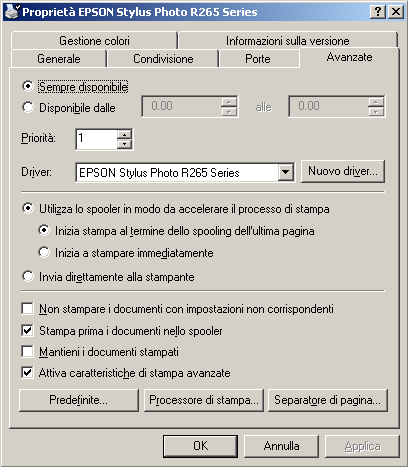Viewport: 408px width, 467px height.
Task: Click the printer icon in title bar
Action: [12, 11]
